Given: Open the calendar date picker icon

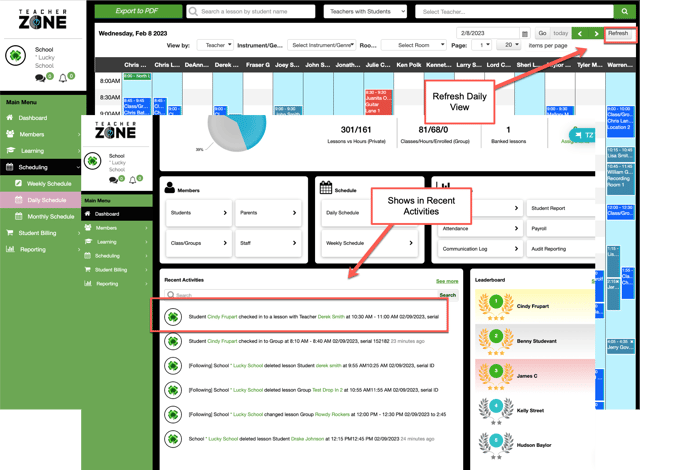Looking at the screenshot, I should tap(525, 33).
